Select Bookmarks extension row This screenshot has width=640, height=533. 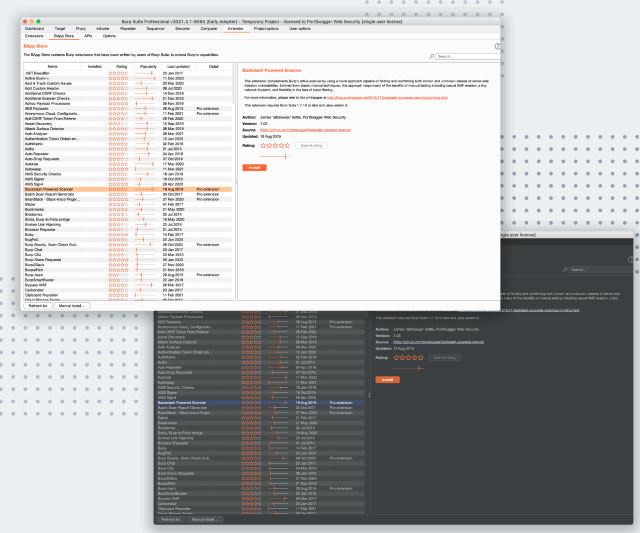point(128,209)
